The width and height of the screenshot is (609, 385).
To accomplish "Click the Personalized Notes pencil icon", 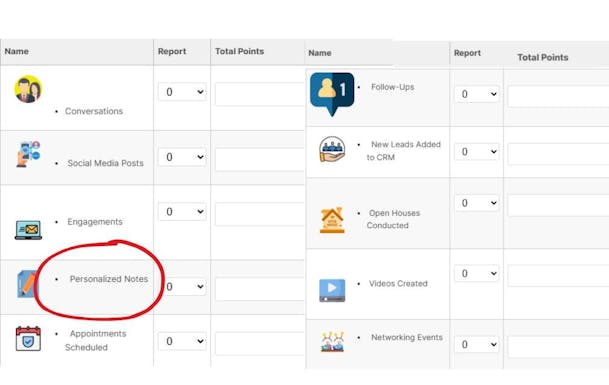I will click(x=27, y=284).
